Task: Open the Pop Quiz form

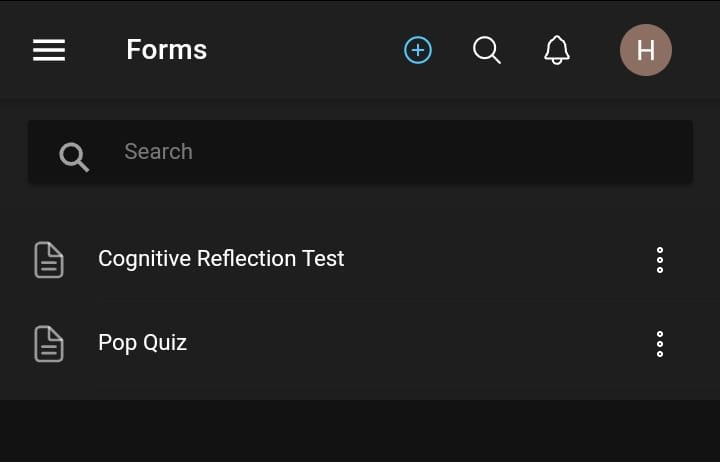Action: pos(142,343)
